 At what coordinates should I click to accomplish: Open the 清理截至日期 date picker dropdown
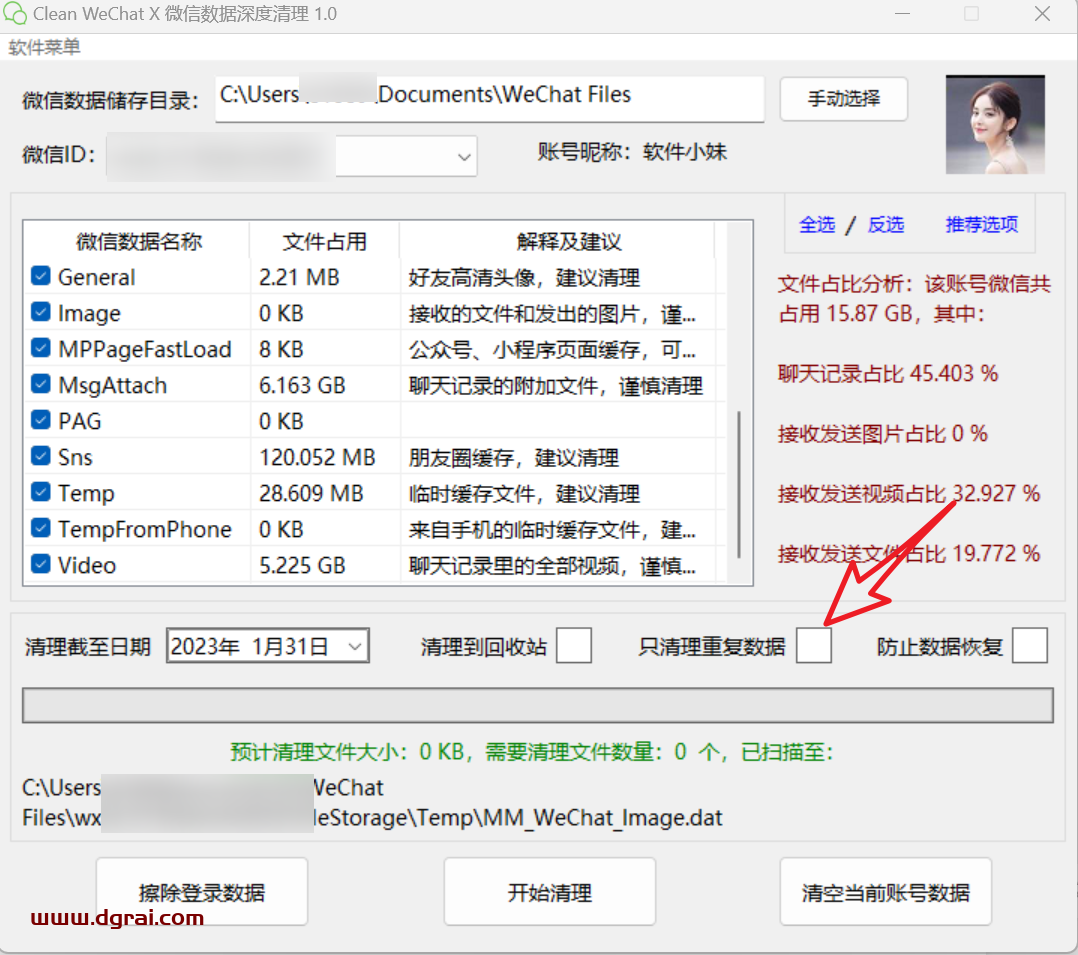(355, 646)
